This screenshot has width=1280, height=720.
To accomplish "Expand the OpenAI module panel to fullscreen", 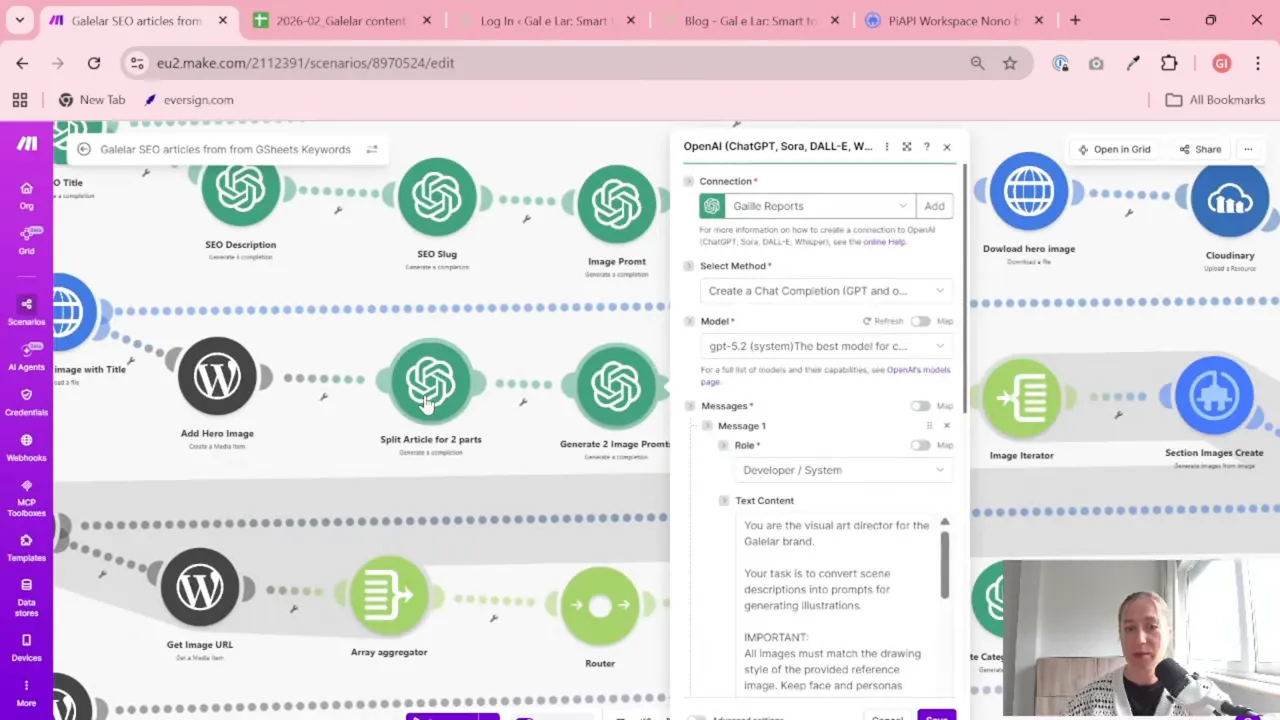I will 907,147.
